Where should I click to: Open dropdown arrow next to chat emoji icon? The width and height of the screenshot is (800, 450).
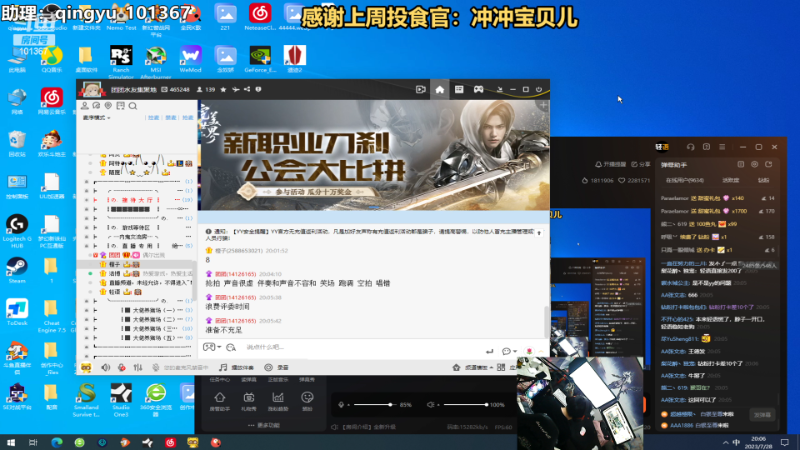pyautogui.click(x=219, y=347)
